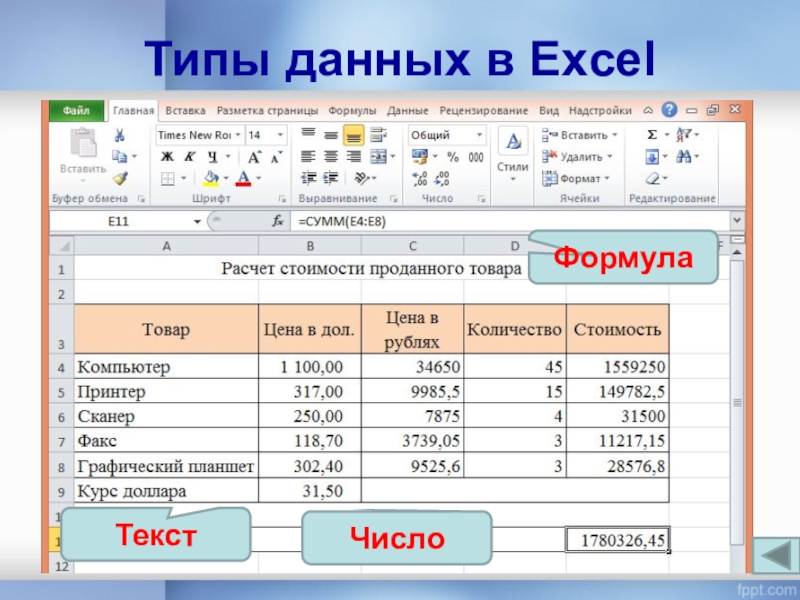This screenshot has height=600, width=800.
Task: Apply thousands separator 000 format
Action: click(476, 157)
